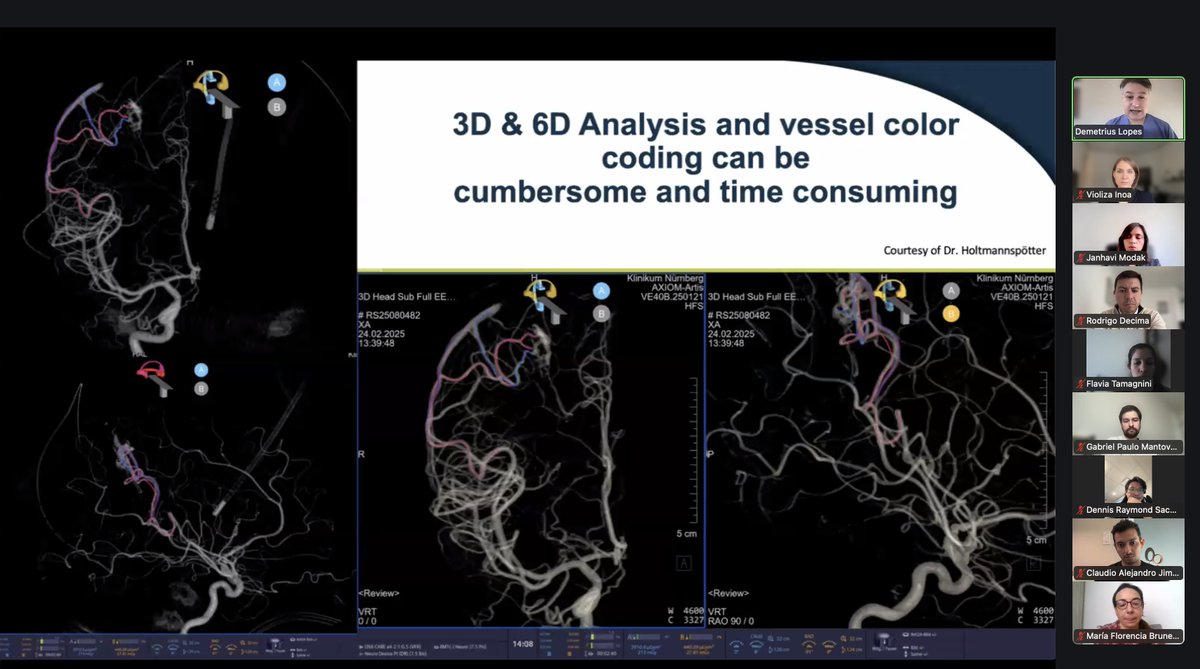The width and height of the screenshot is (1200, 669).
Task: Open Claudio Alejandro Jim... video tile
Action: tap(1129, 548)
